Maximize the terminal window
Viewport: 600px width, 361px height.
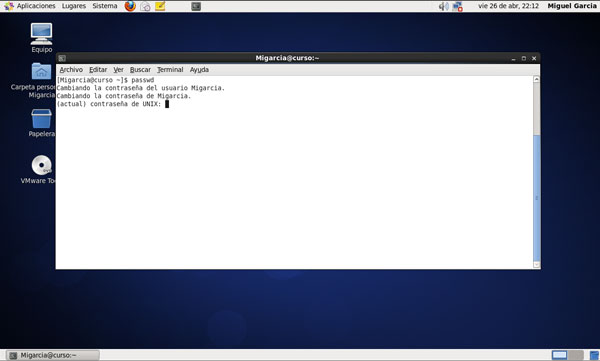tap(523, 58)
